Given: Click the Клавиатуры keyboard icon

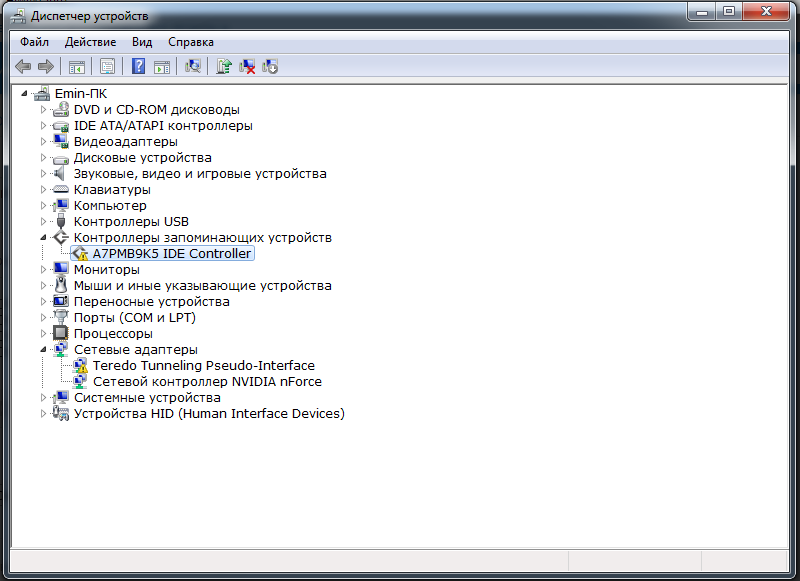Looking at the screenshot, I should pos(61,189).
